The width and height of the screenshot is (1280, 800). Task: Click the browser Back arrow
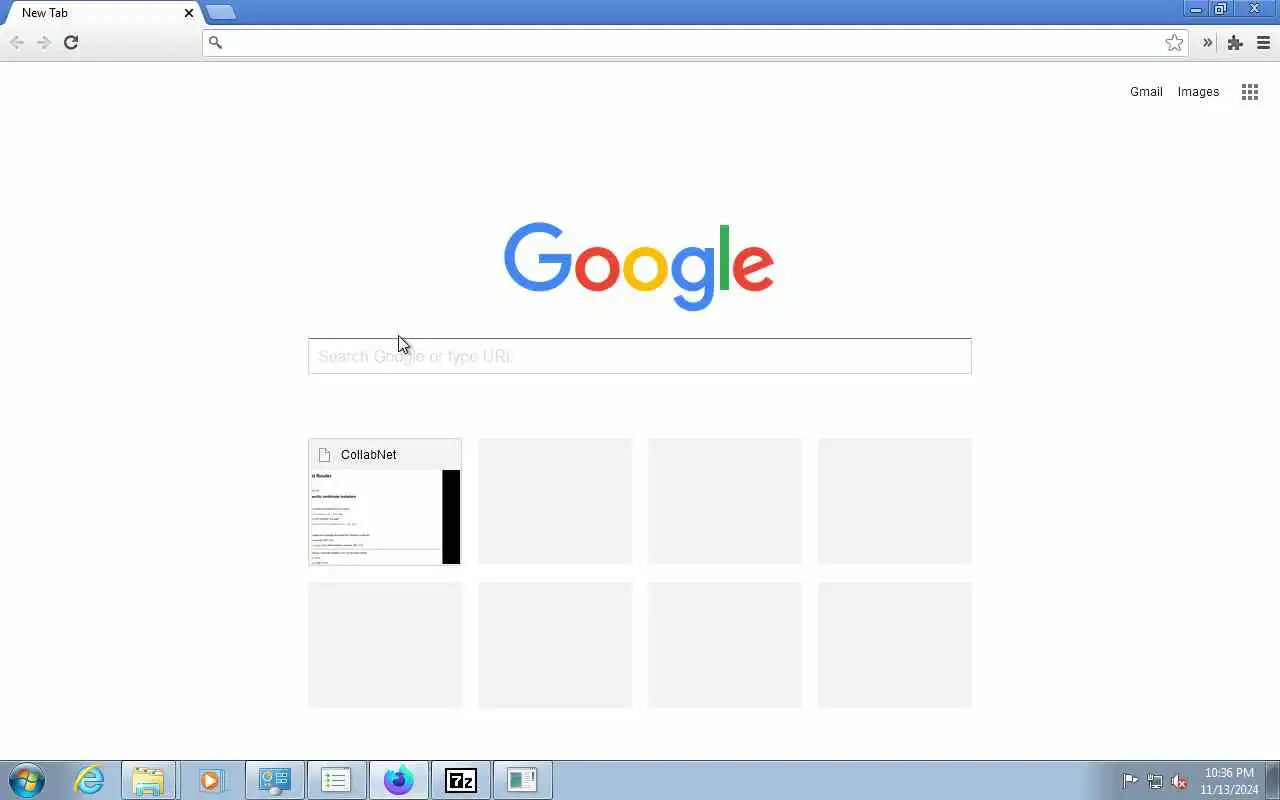tap(17, 42)
